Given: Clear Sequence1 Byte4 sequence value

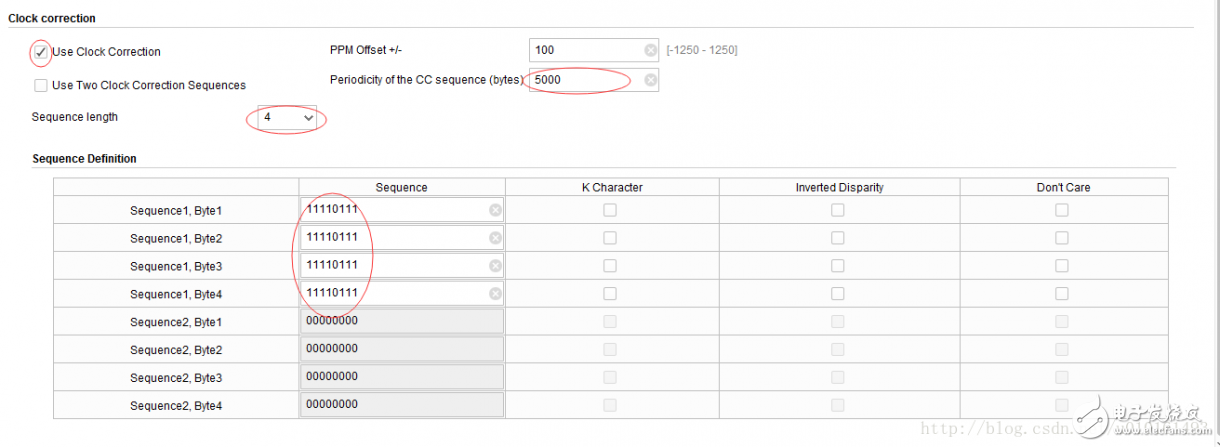Looking at the screenshot, I should (495, 294).
